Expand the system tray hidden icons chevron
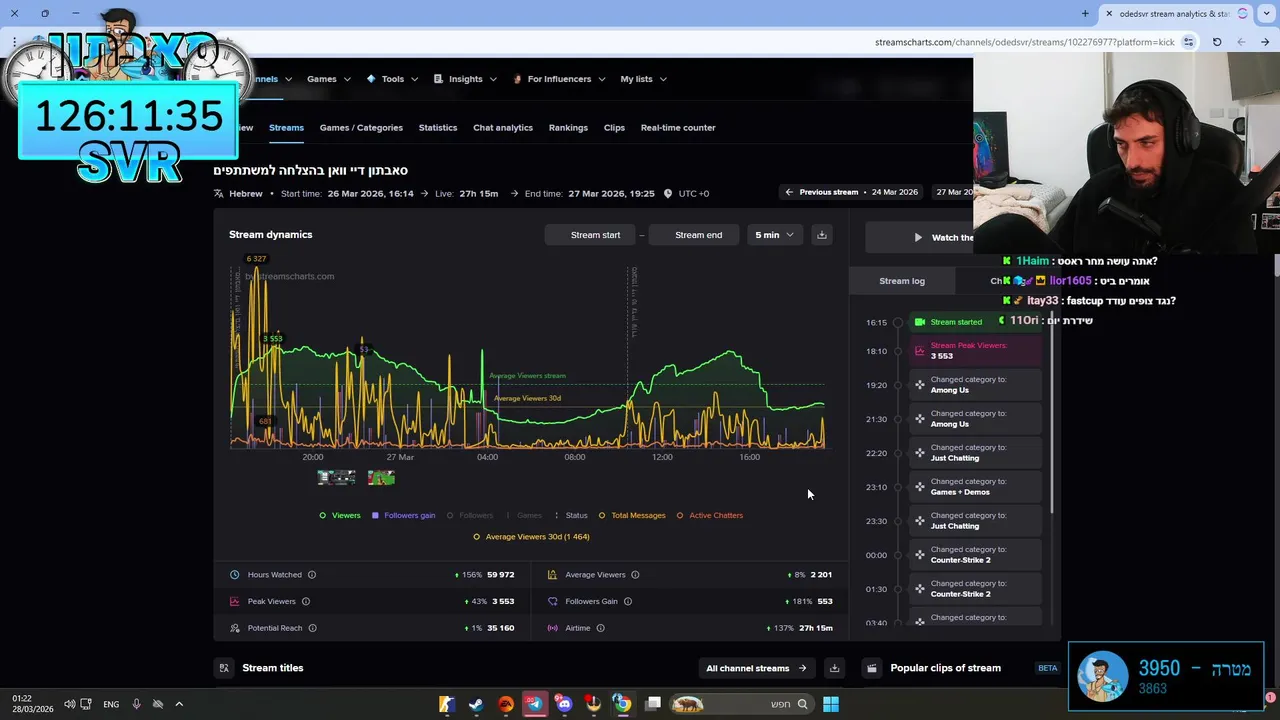 point(179,704)
